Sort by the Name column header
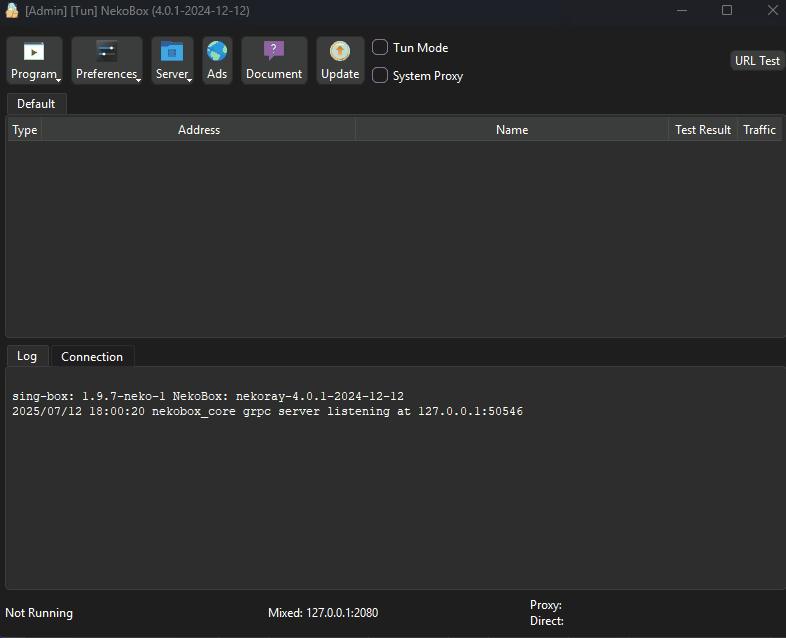The height and width of the screenshot is (638, 786). tap(512, 130)
